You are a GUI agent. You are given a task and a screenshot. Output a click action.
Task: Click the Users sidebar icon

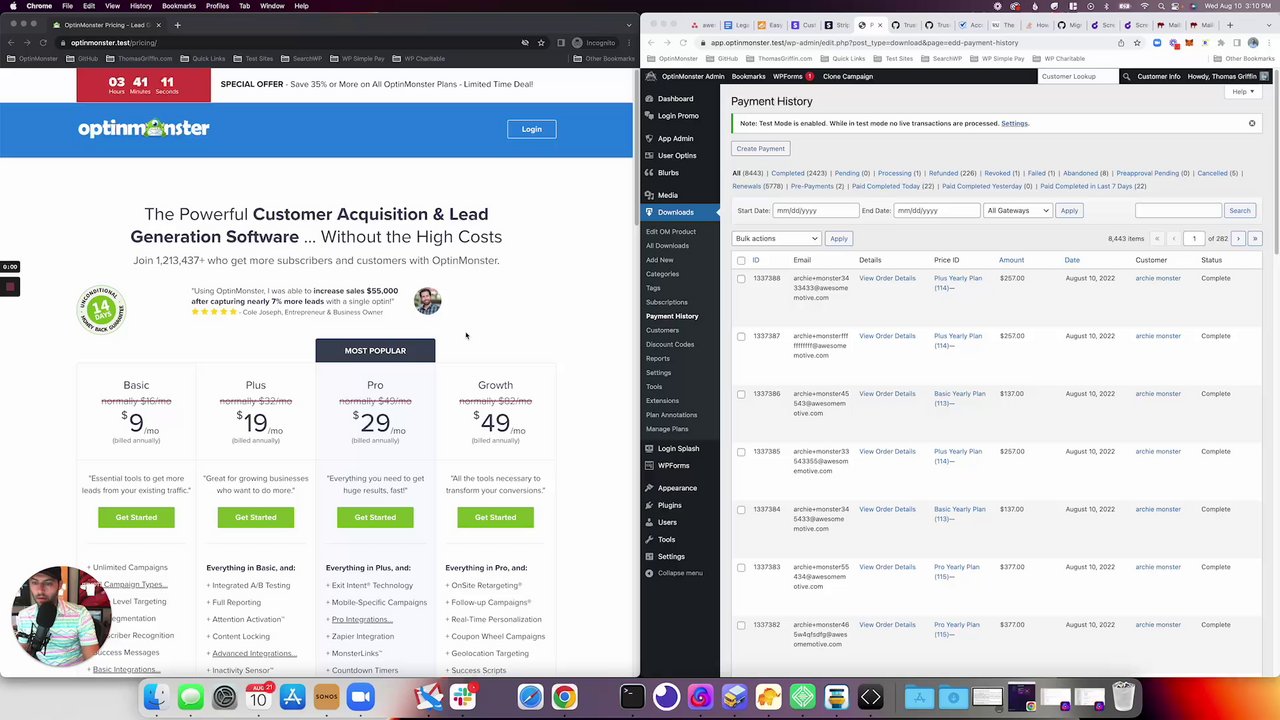point(649,522)
